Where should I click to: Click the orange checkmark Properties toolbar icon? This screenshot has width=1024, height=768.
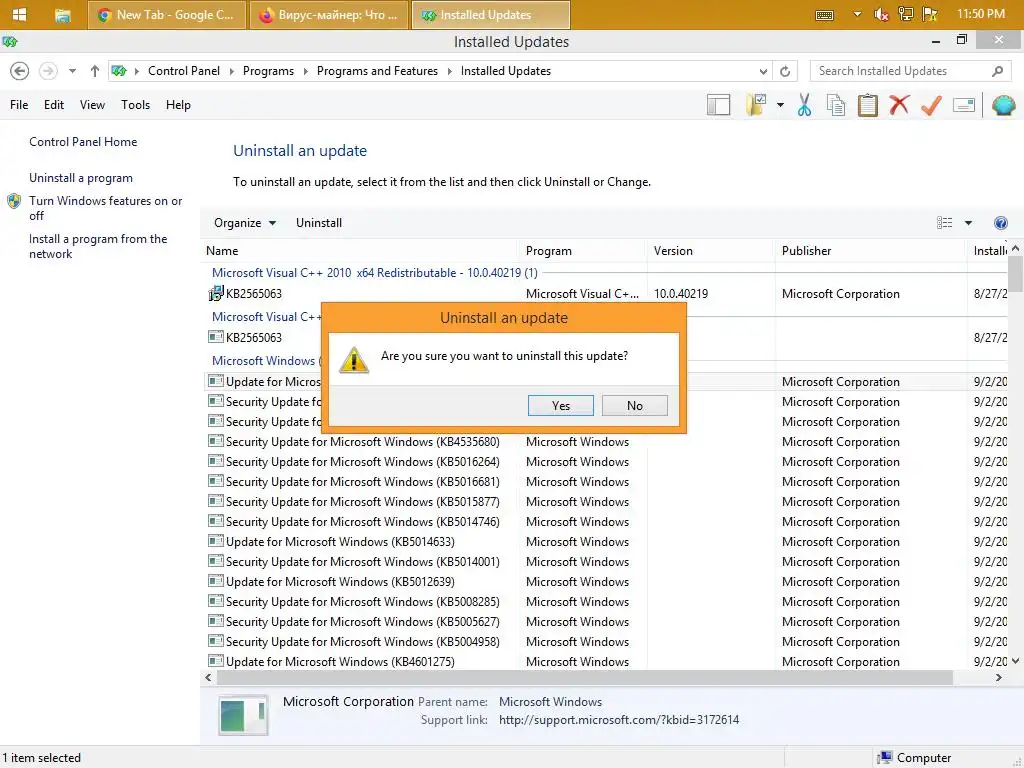tap(931, 105)
